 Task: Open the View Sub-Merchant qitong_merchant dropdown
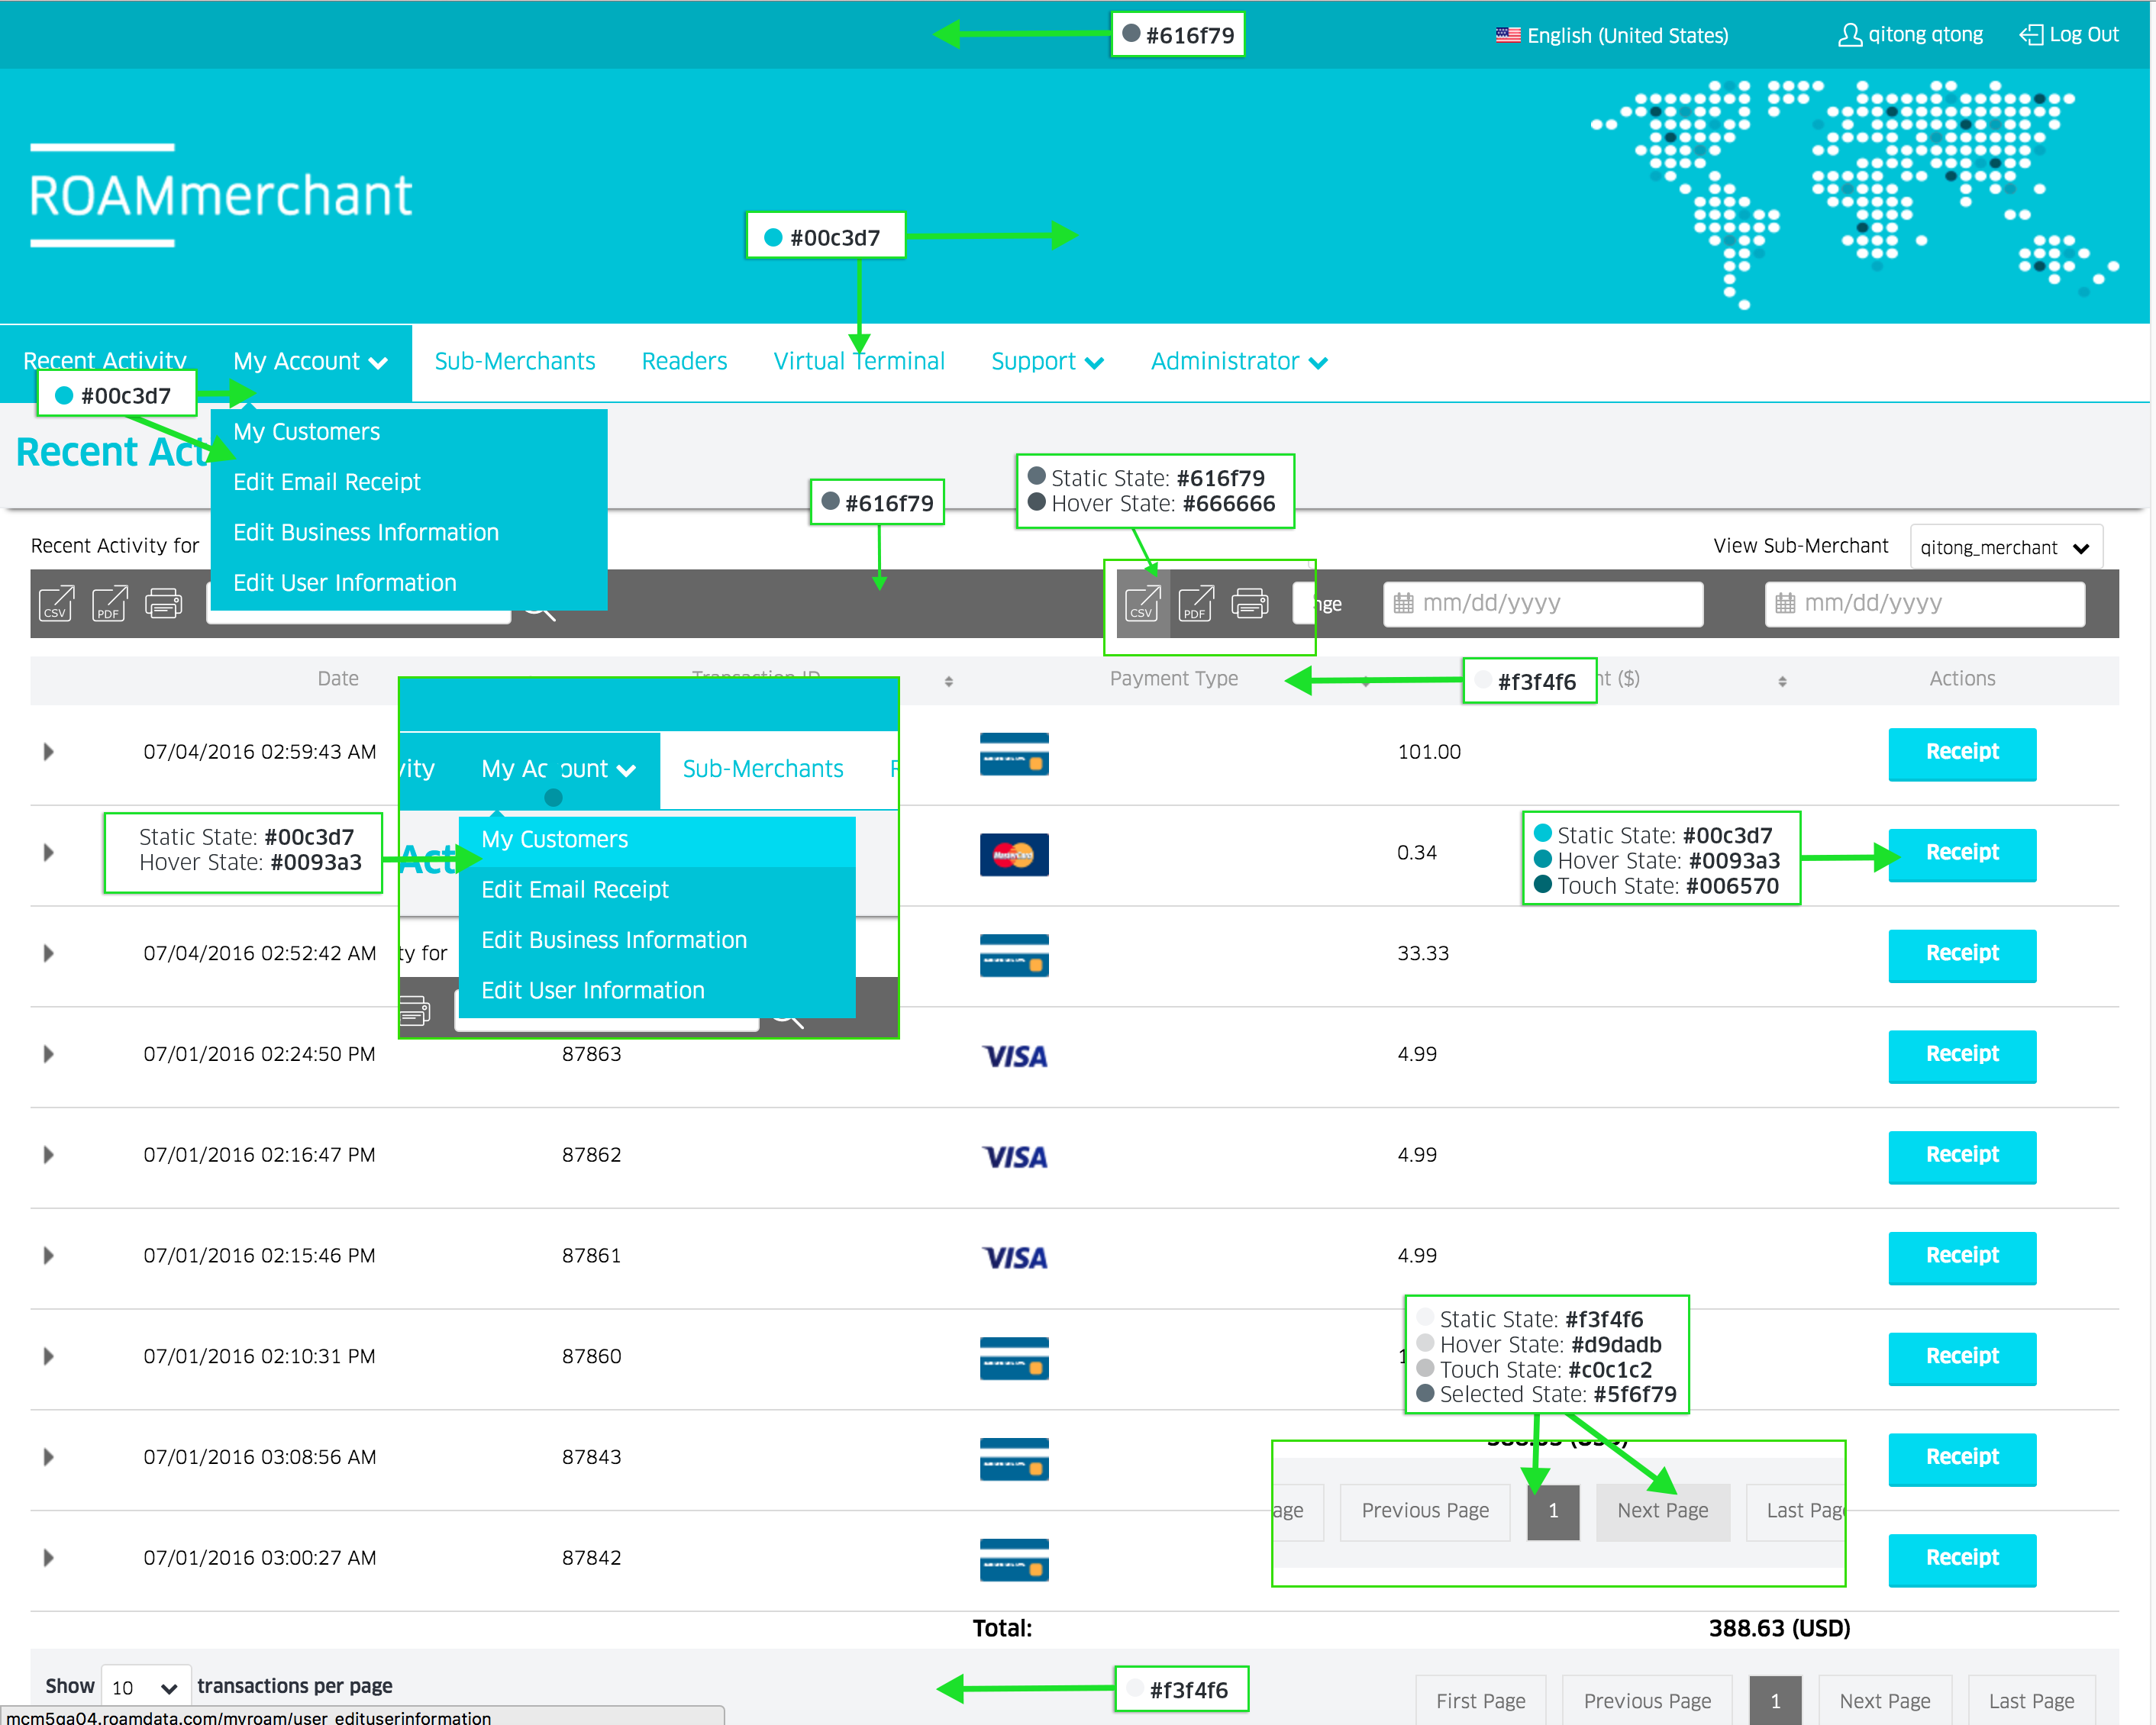(2006, 547)
